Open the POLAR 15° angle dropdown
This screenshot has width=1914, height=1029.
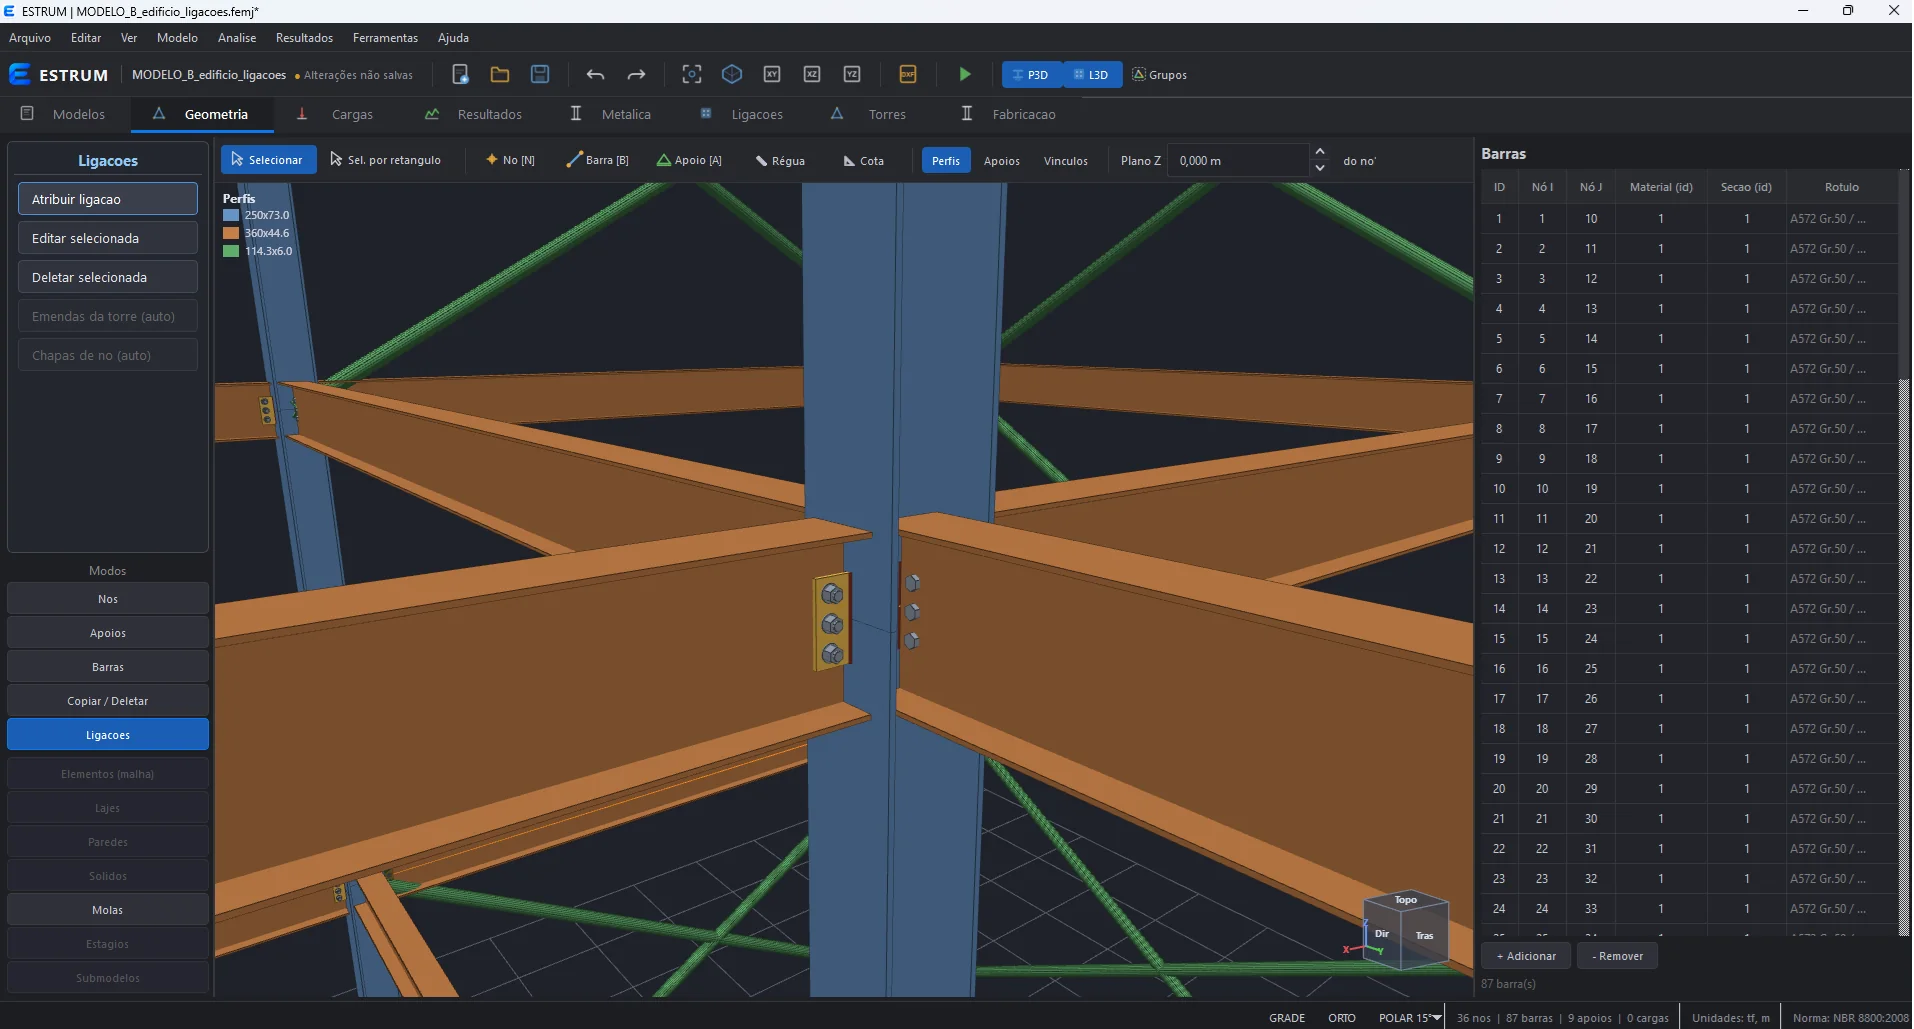coord(1410,1018)
